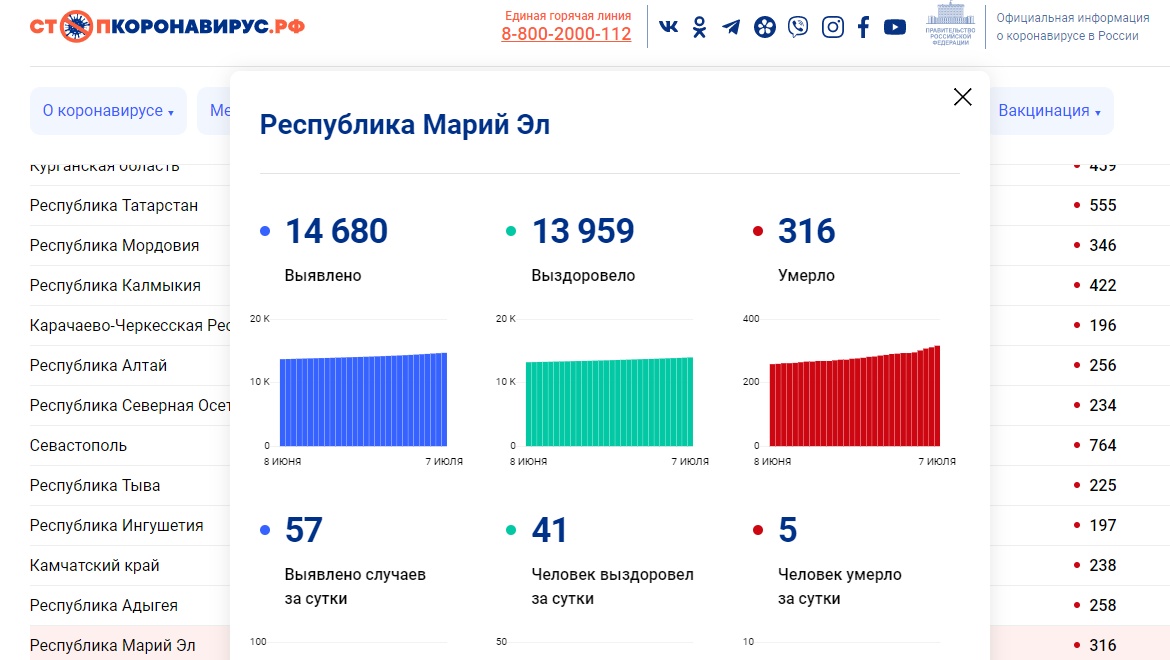
Task: Expand the Вакцинация dropdown menu
Action: click(1049, 111)
